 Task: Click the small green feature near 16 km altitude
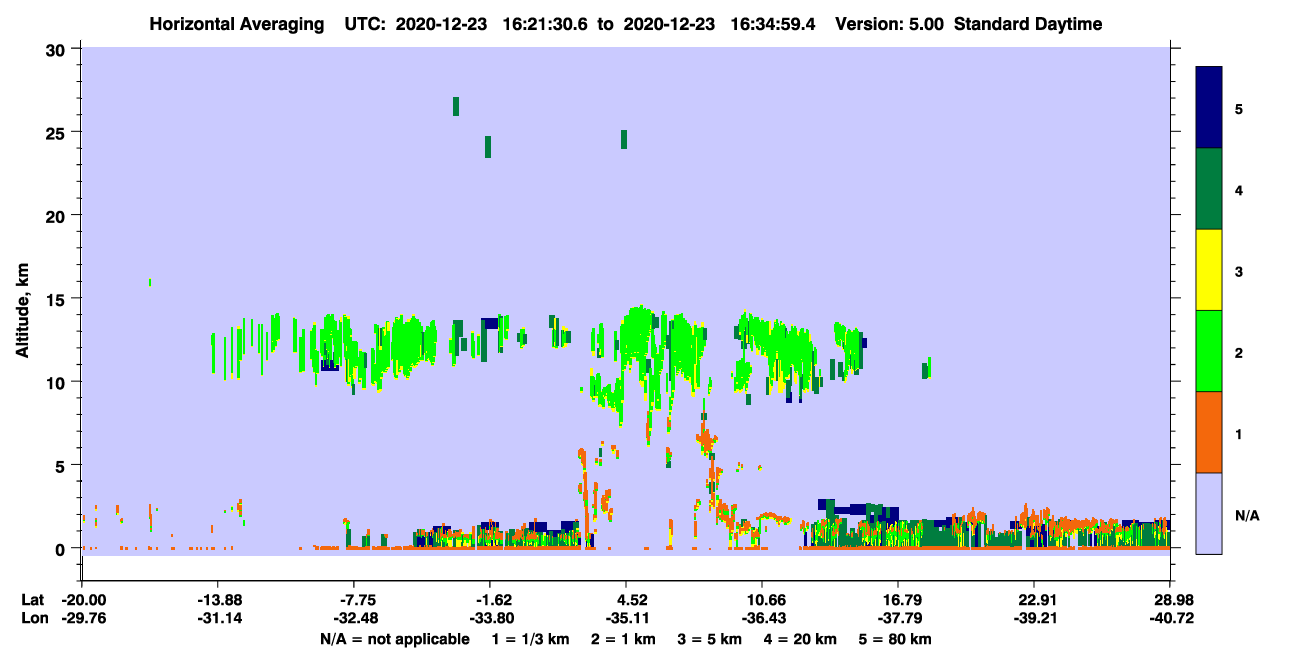click(x=150, y=282)
